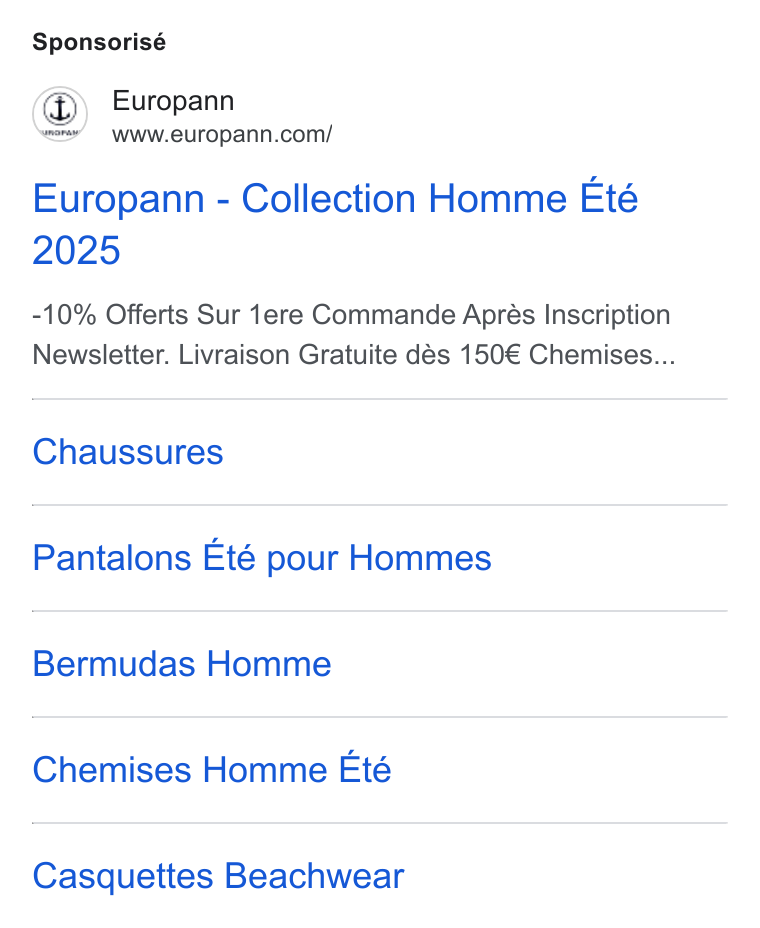Click the circular brand favicon beside Europann

(60, 114)
